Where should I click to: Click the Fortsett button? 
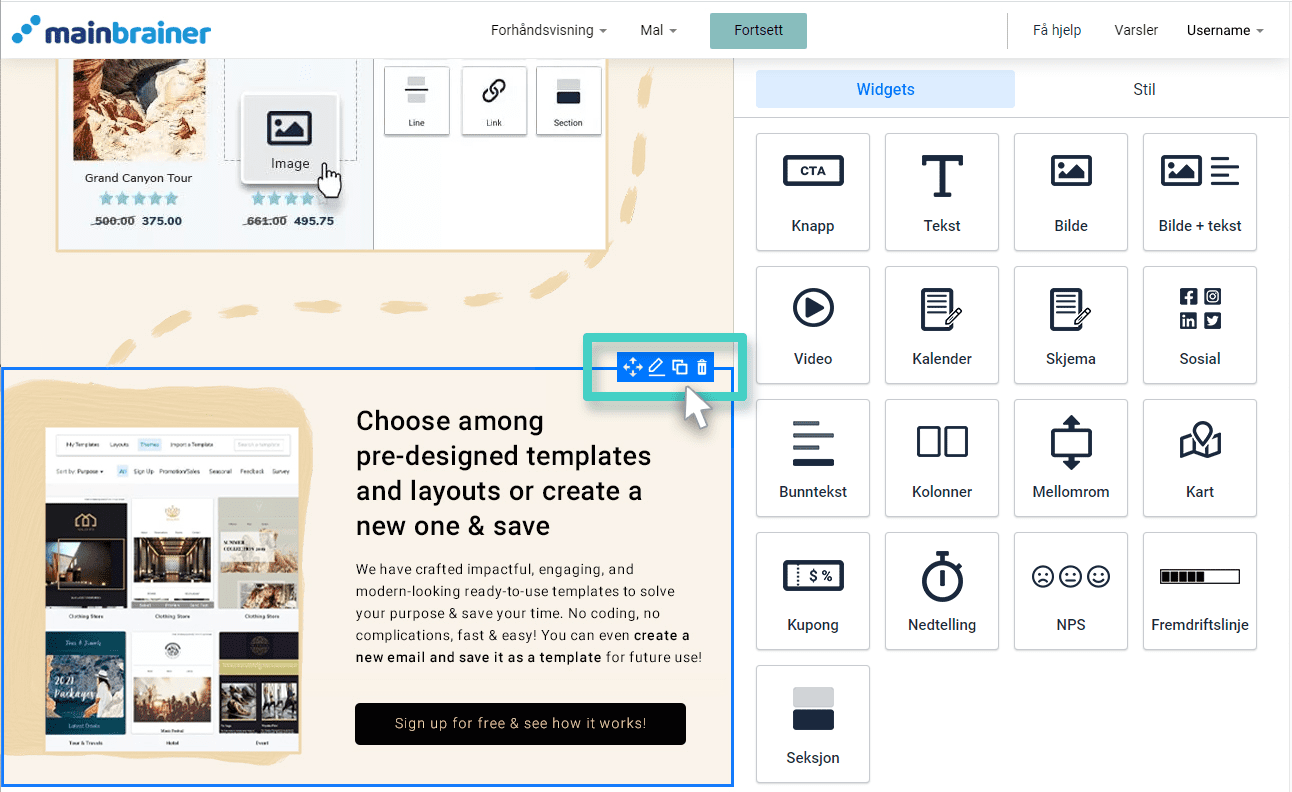758,30
